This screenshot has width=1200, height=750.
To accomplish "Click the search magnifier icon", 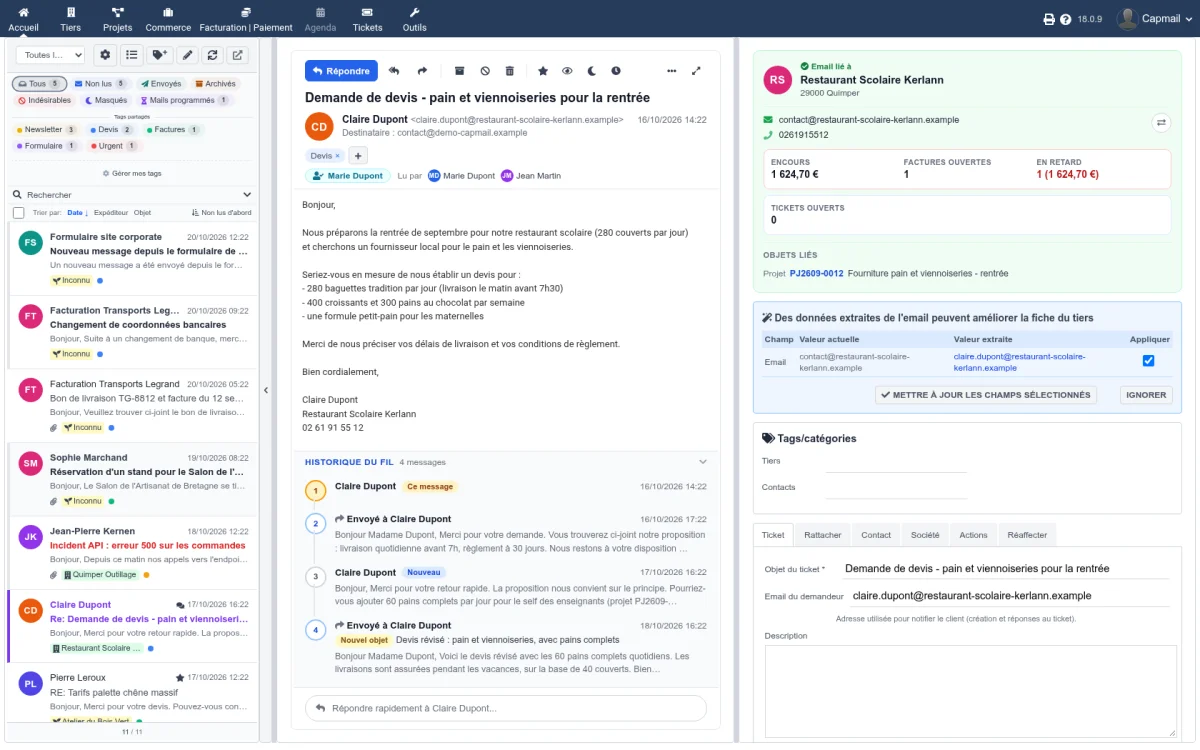I will [x=18, y=195].
